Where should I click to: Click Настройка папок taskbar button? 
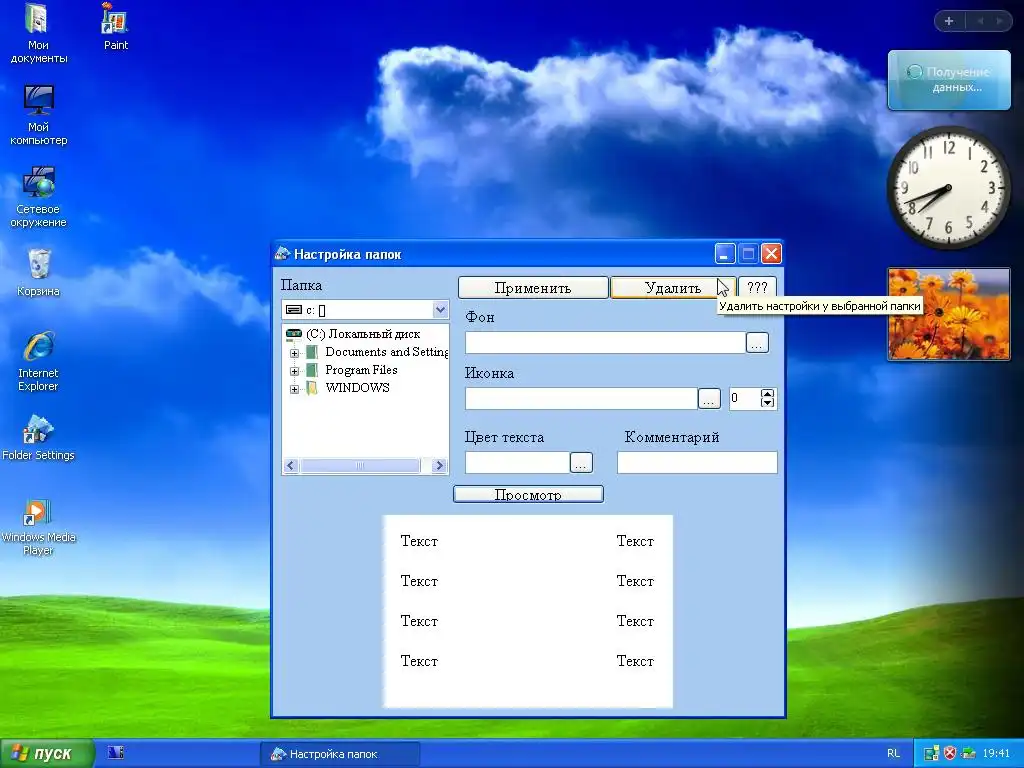point(340,754)
